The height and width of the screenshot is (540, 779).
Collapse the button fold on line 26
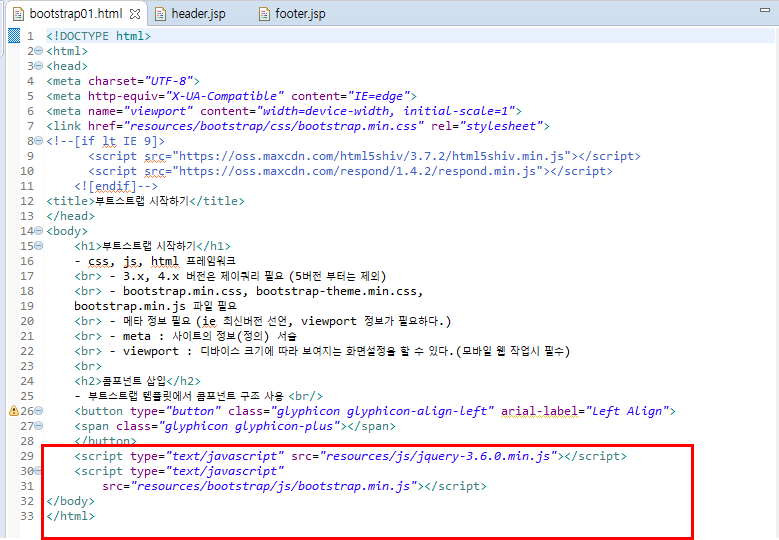pos(39,411)
